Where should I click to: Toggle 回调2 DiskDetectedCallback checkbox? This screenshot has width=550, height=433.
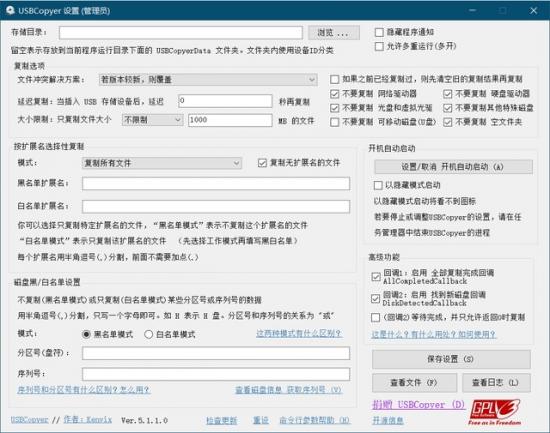coord(375,299)
